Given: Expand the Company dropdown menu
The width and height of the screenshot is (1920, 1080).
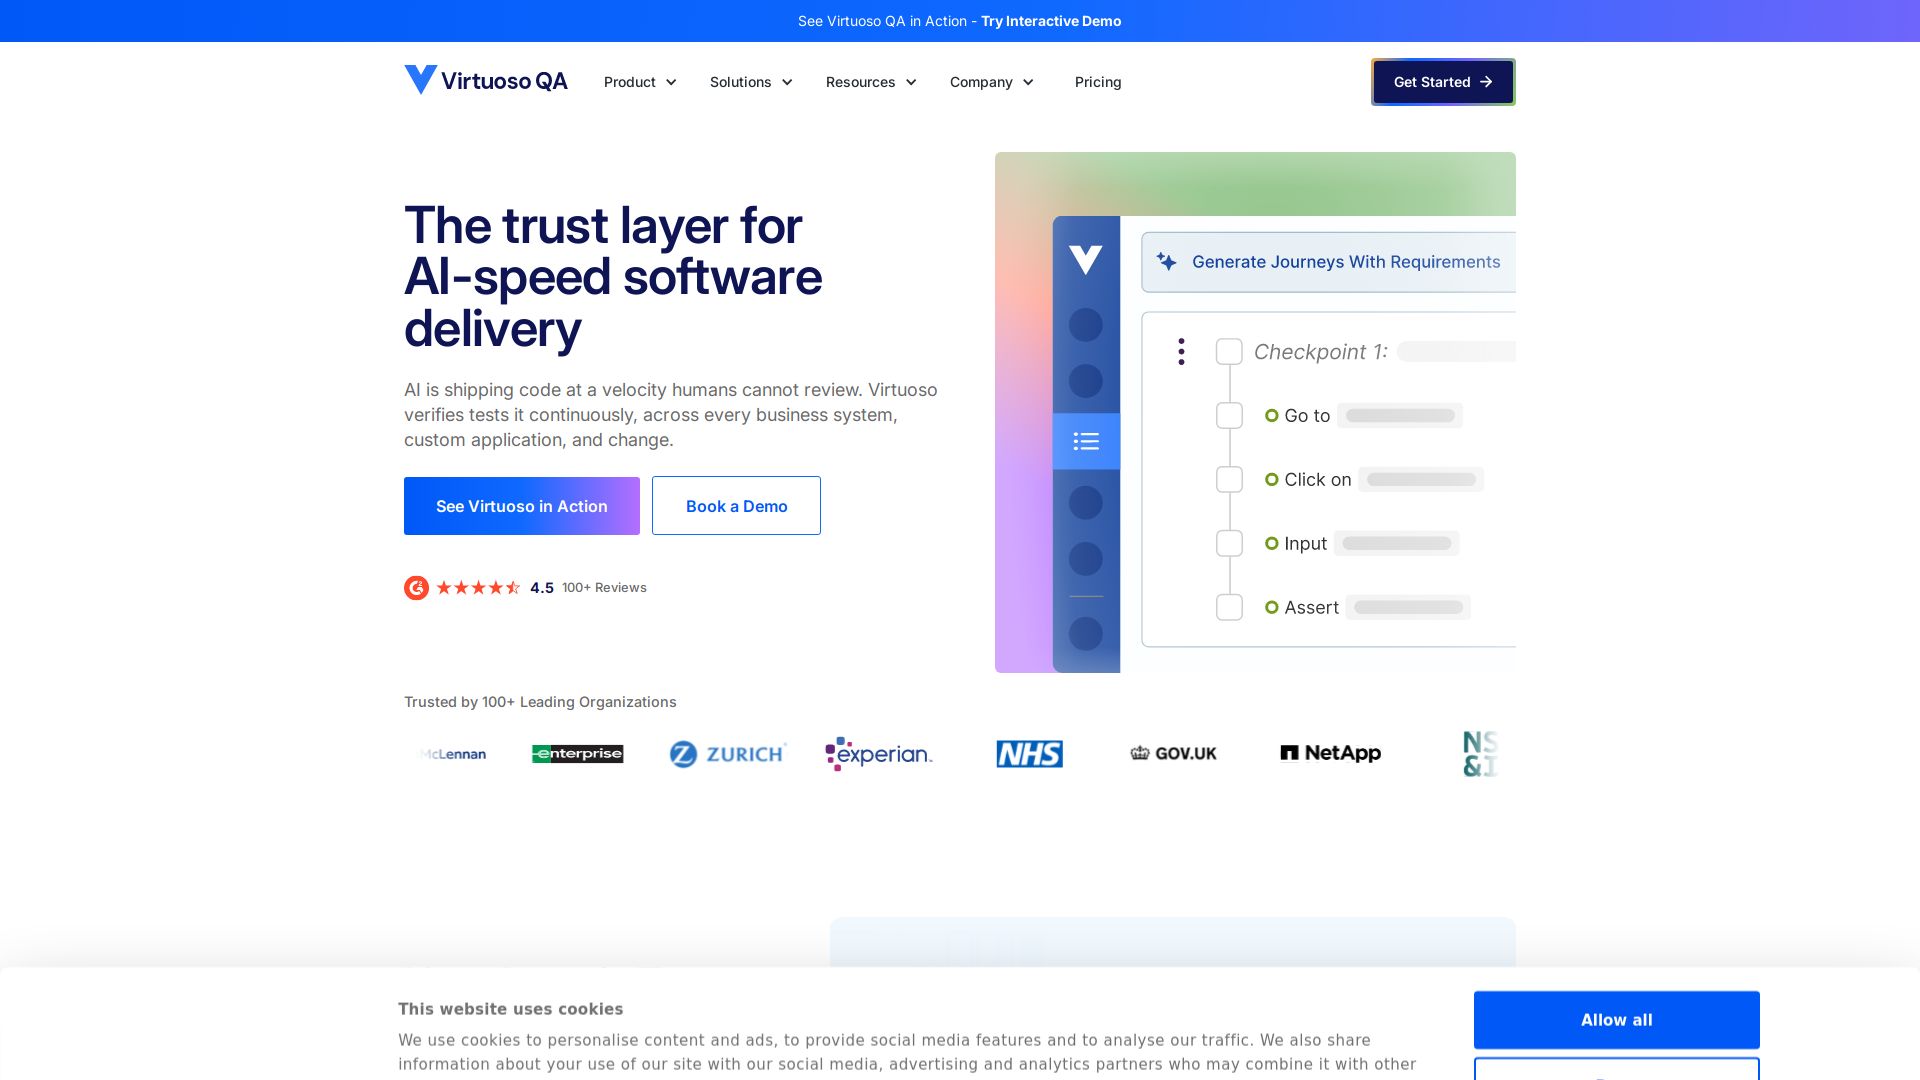Looking at the screenshot, I should pyautogui.click(x=992, y=82).
